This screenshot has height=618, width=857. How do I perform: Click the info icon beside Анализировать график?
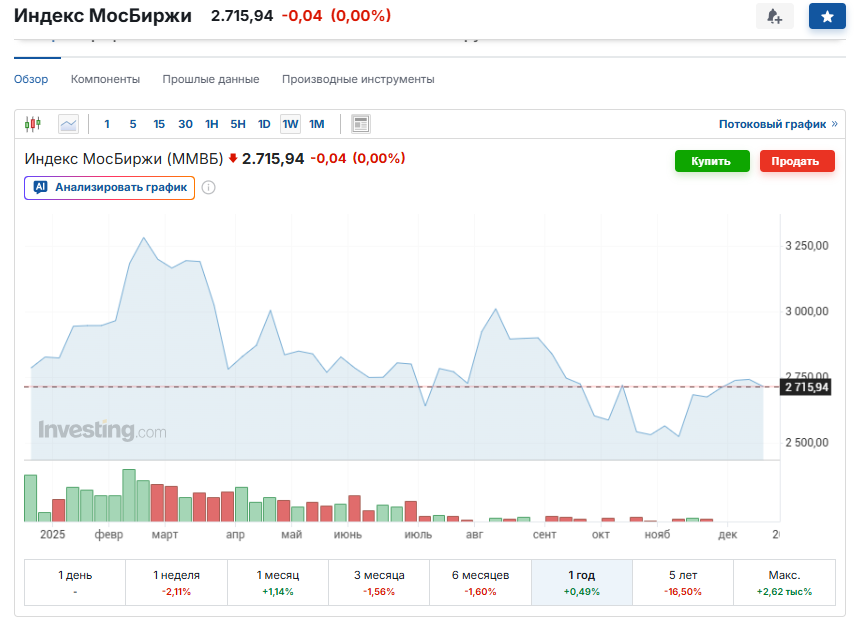[x=208, y=187]
